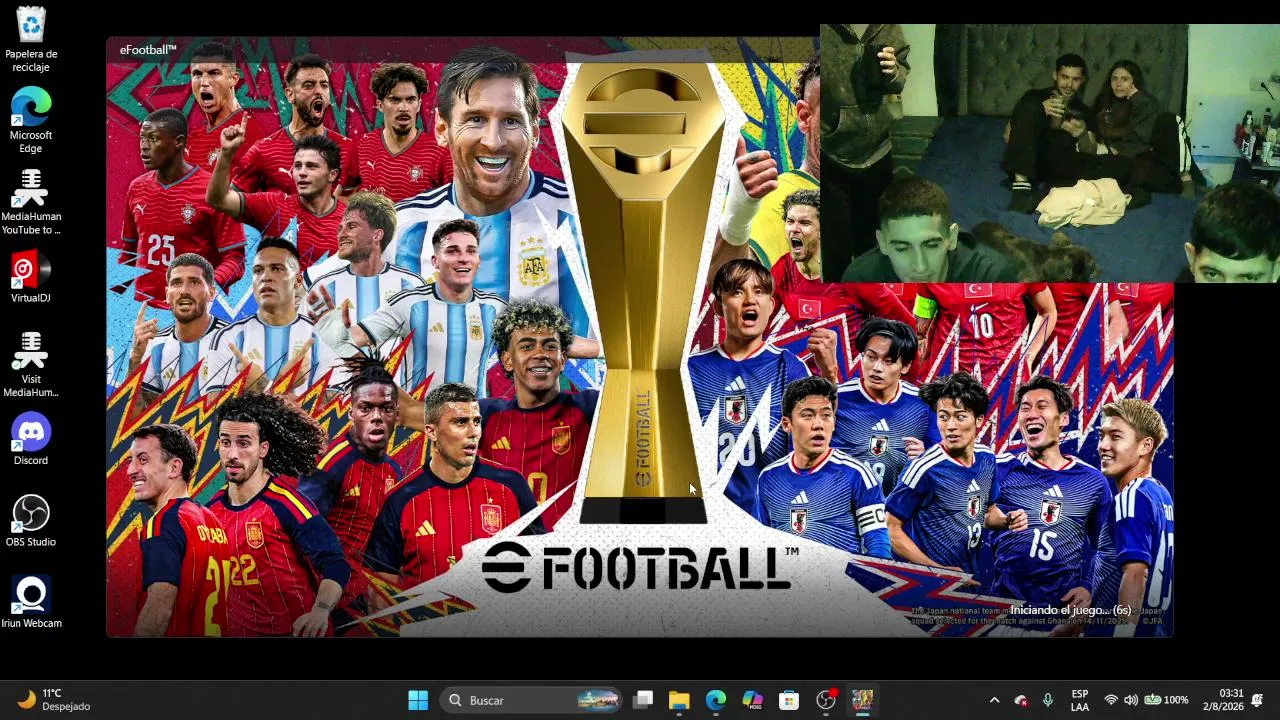The width and height of the screenshot is (1280, 720).
Task: Open the Visit MediaHuman desktop shortcut
Action: pyautogui.click(x=31, y=365)
